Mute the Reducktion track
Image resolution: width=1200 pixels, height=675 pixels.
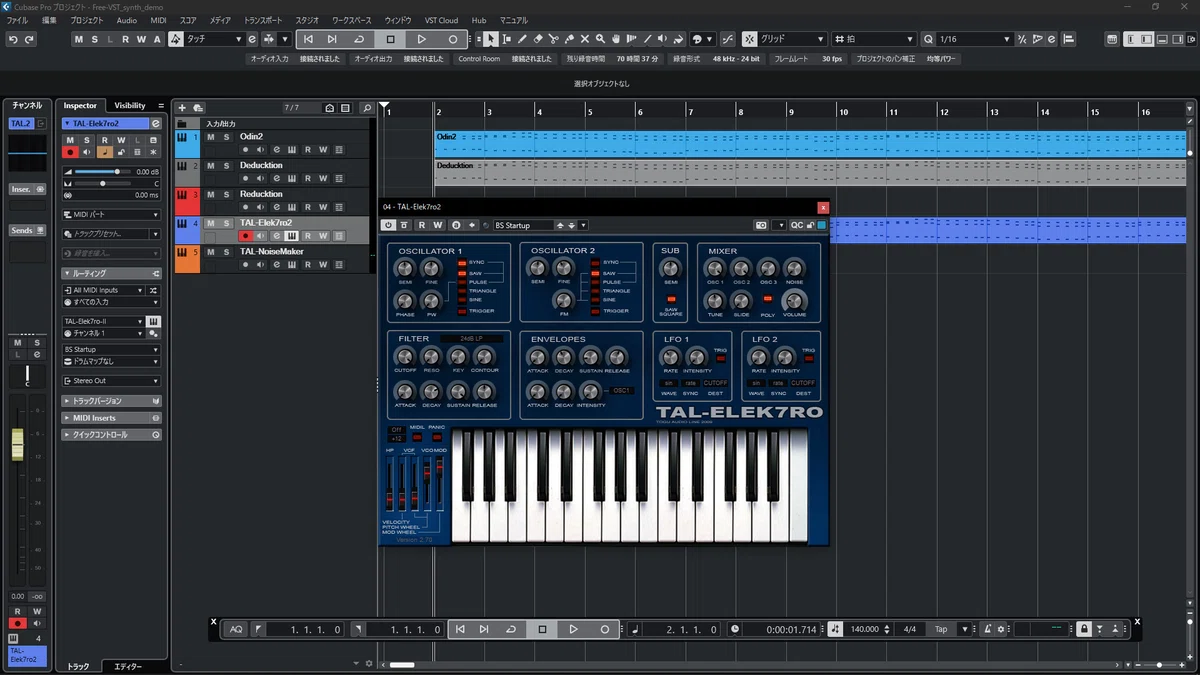(211, 194)
